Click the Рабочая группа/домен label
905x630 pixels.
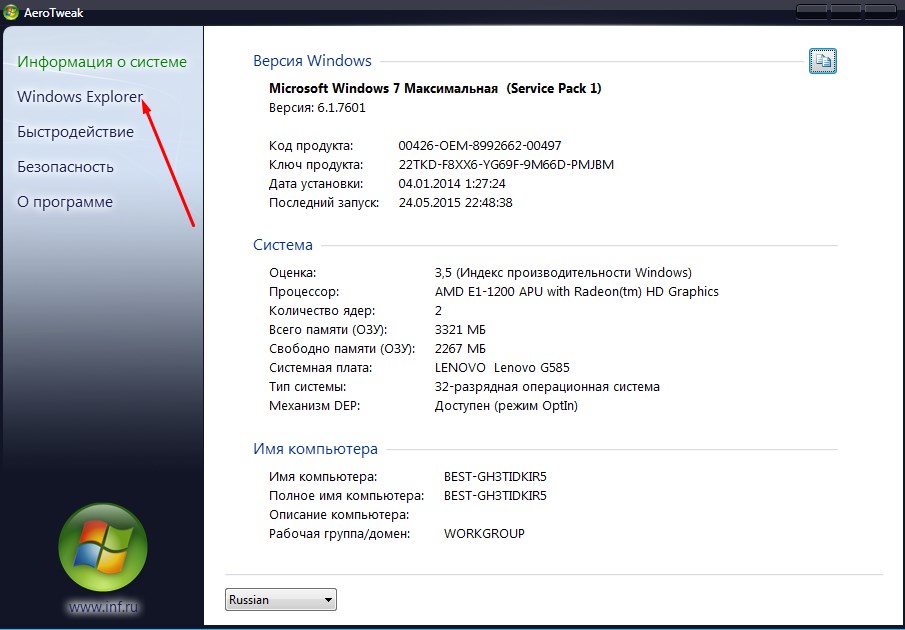pos(339,534)
